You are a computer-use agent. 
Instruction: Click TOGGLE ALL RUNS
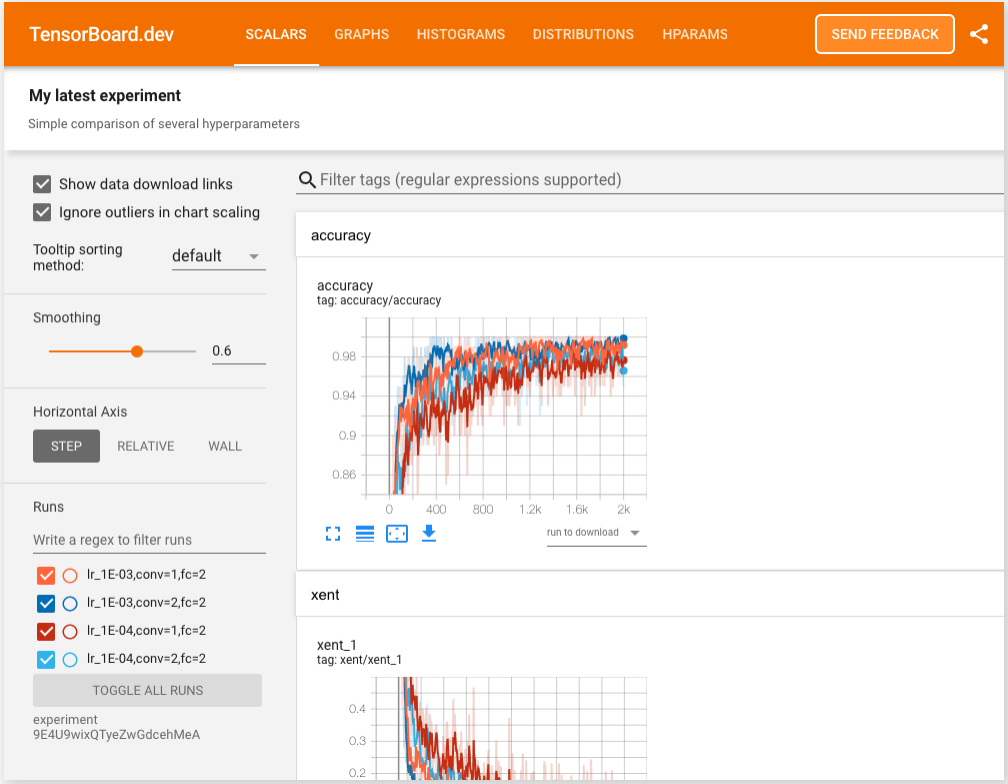pyautogui.click(x=147, y=690)
